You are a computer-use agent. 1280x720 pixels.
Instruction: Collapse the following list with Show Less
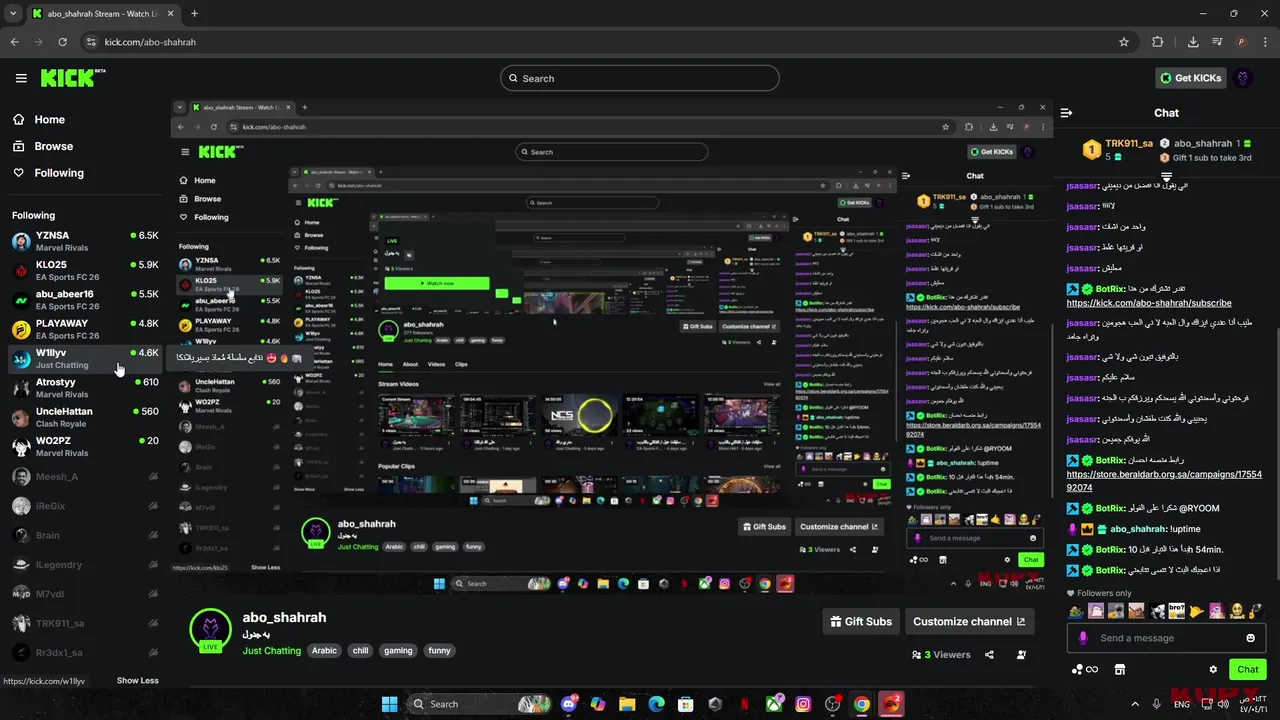pyautogui.click(x=137, y=681)
